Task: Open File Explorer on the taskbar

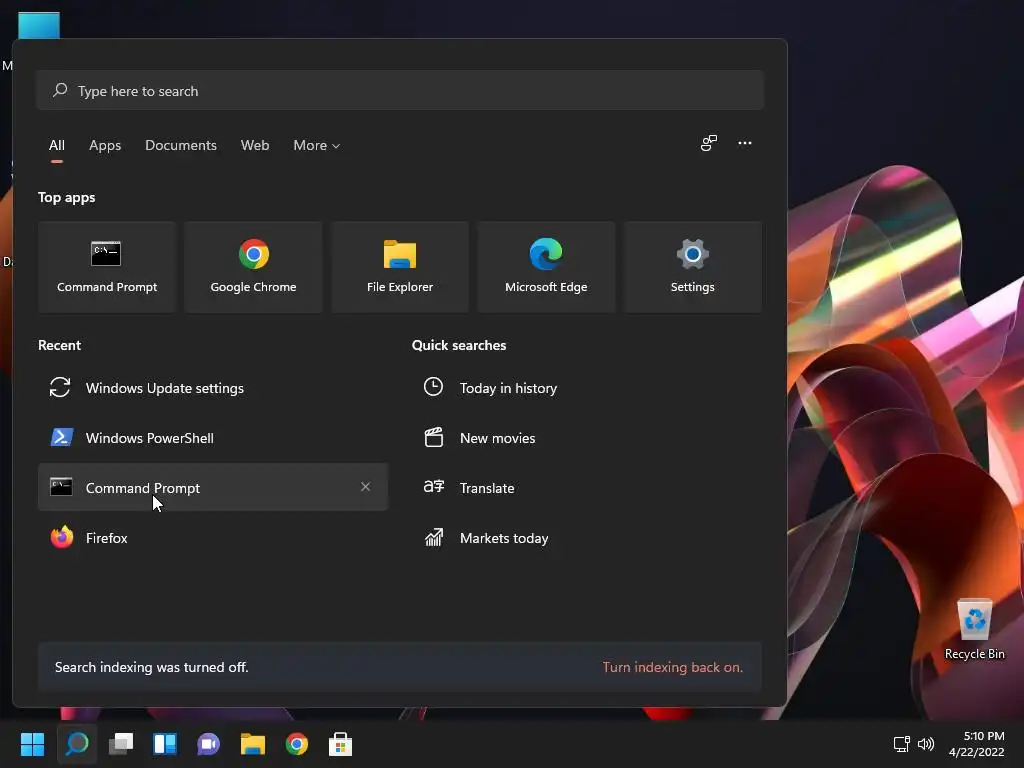Action: click(253, 744)
